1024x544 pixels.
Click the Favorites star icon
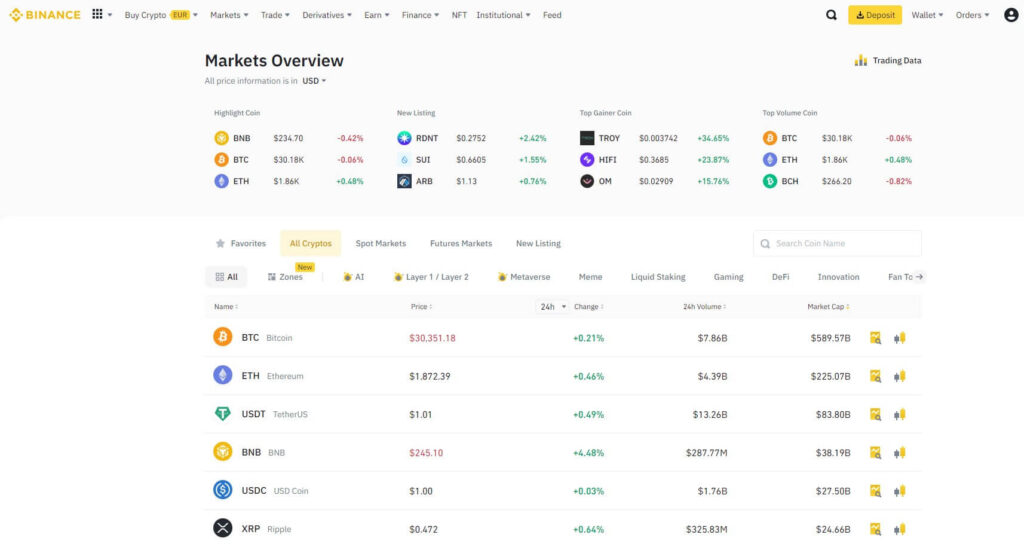point(220,243)
